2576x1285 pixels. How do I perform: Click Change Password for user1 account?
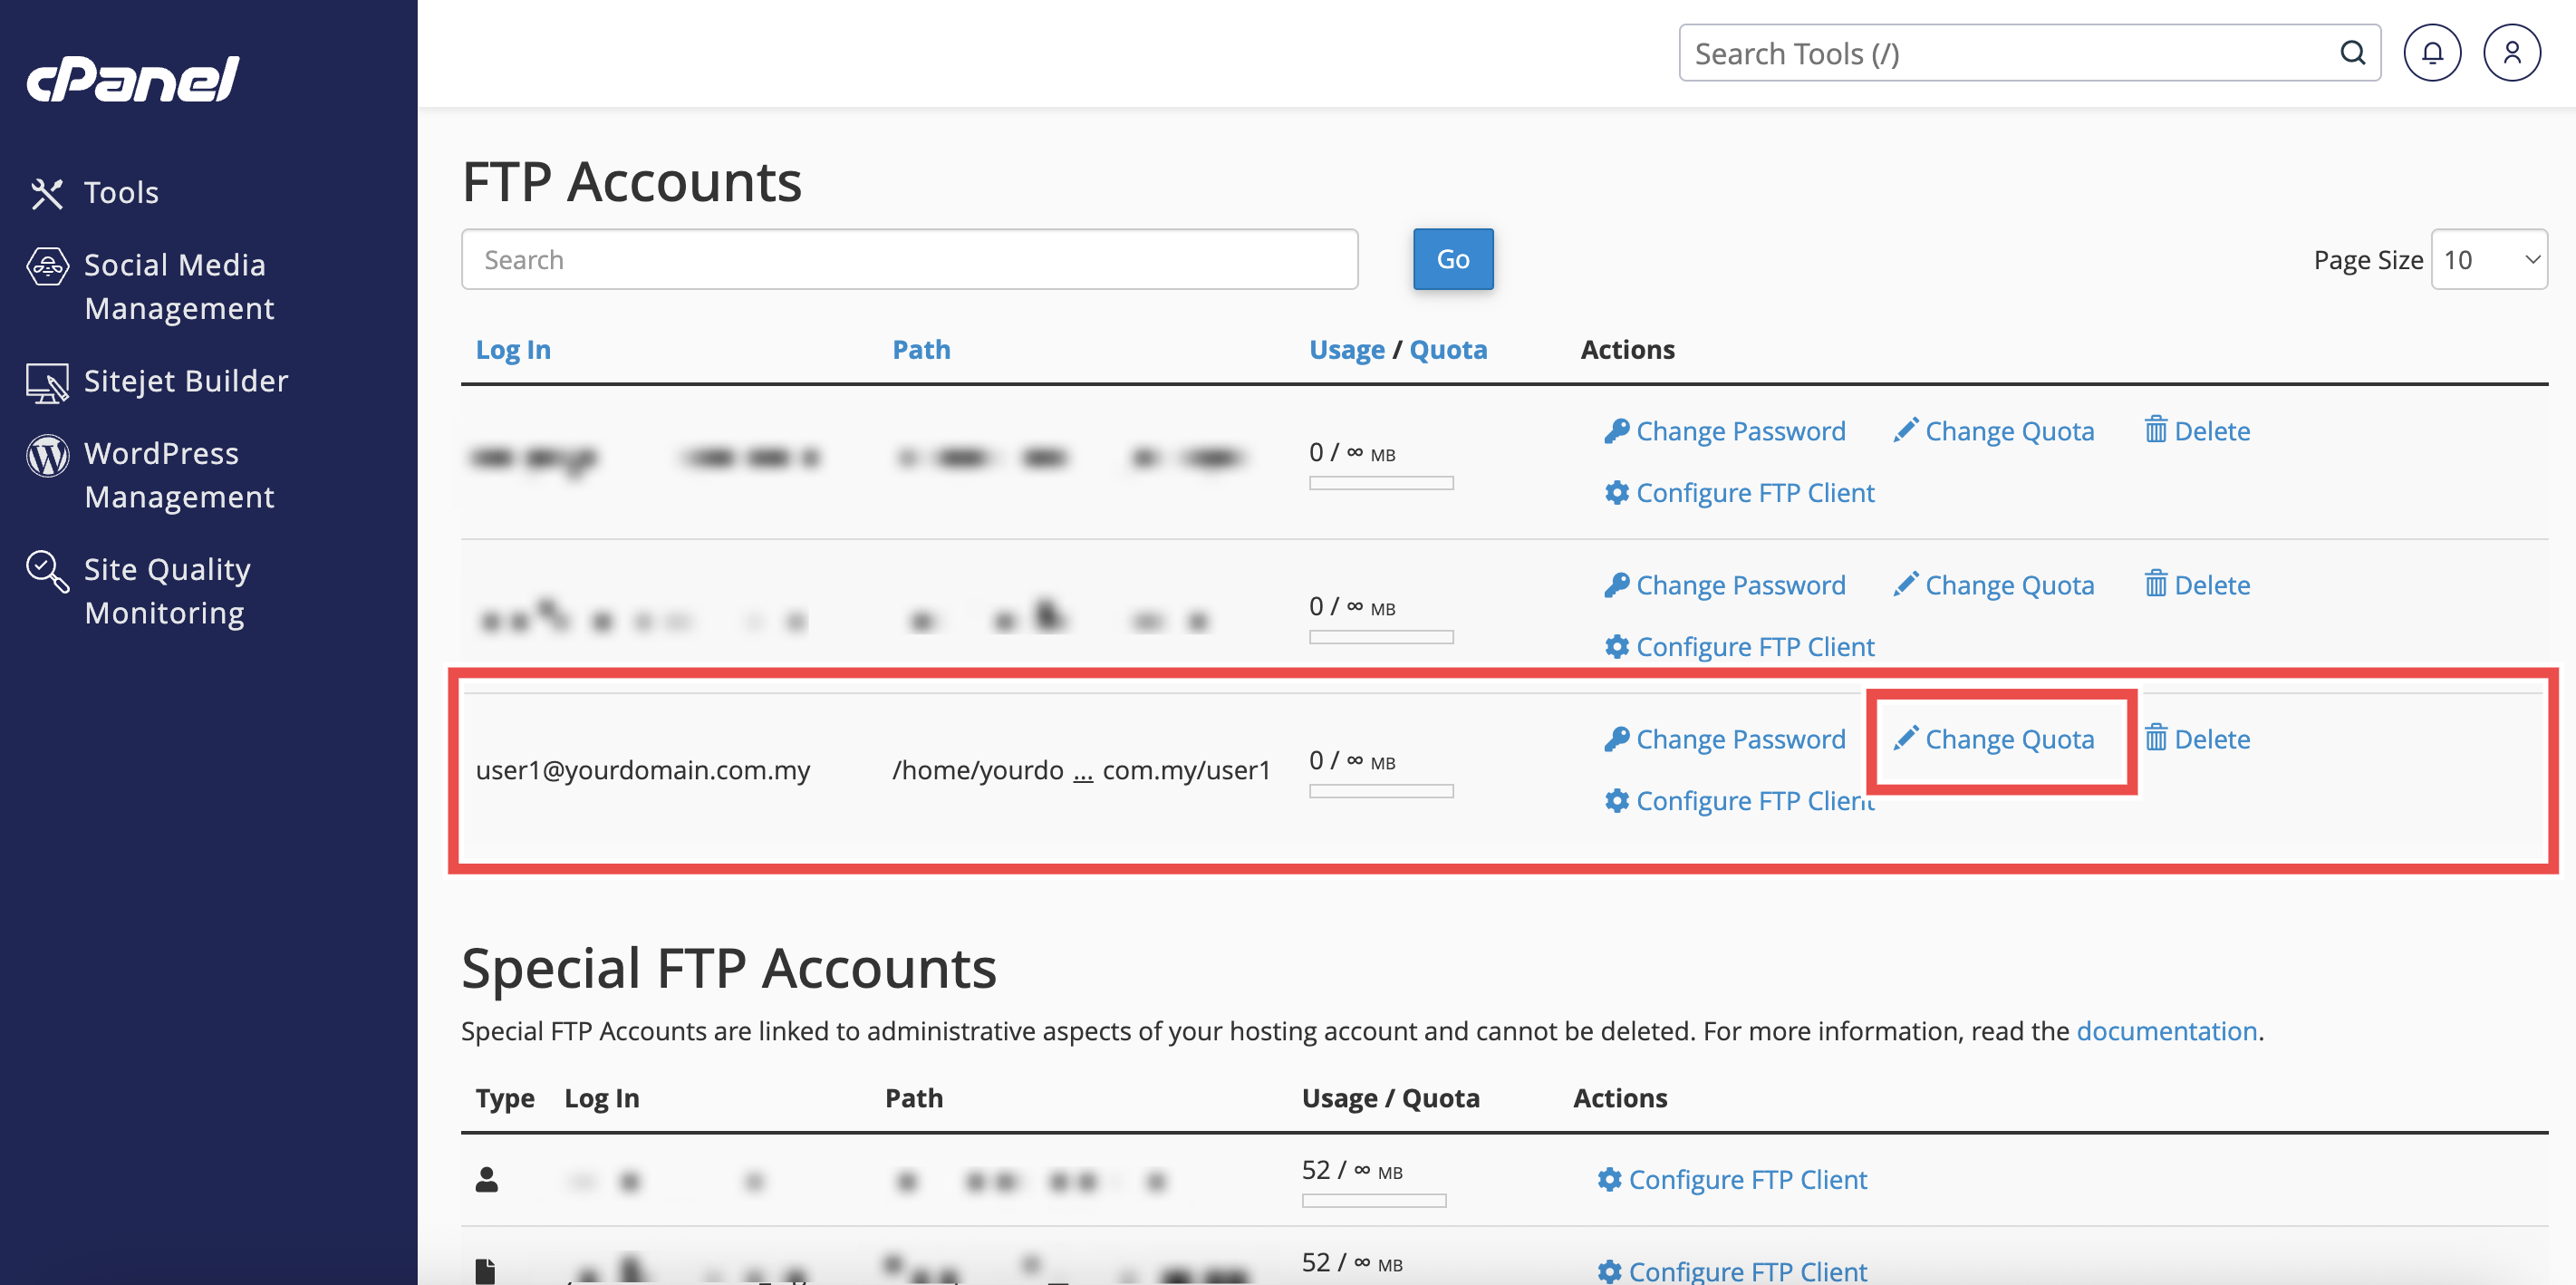[x=1738, y=739]
